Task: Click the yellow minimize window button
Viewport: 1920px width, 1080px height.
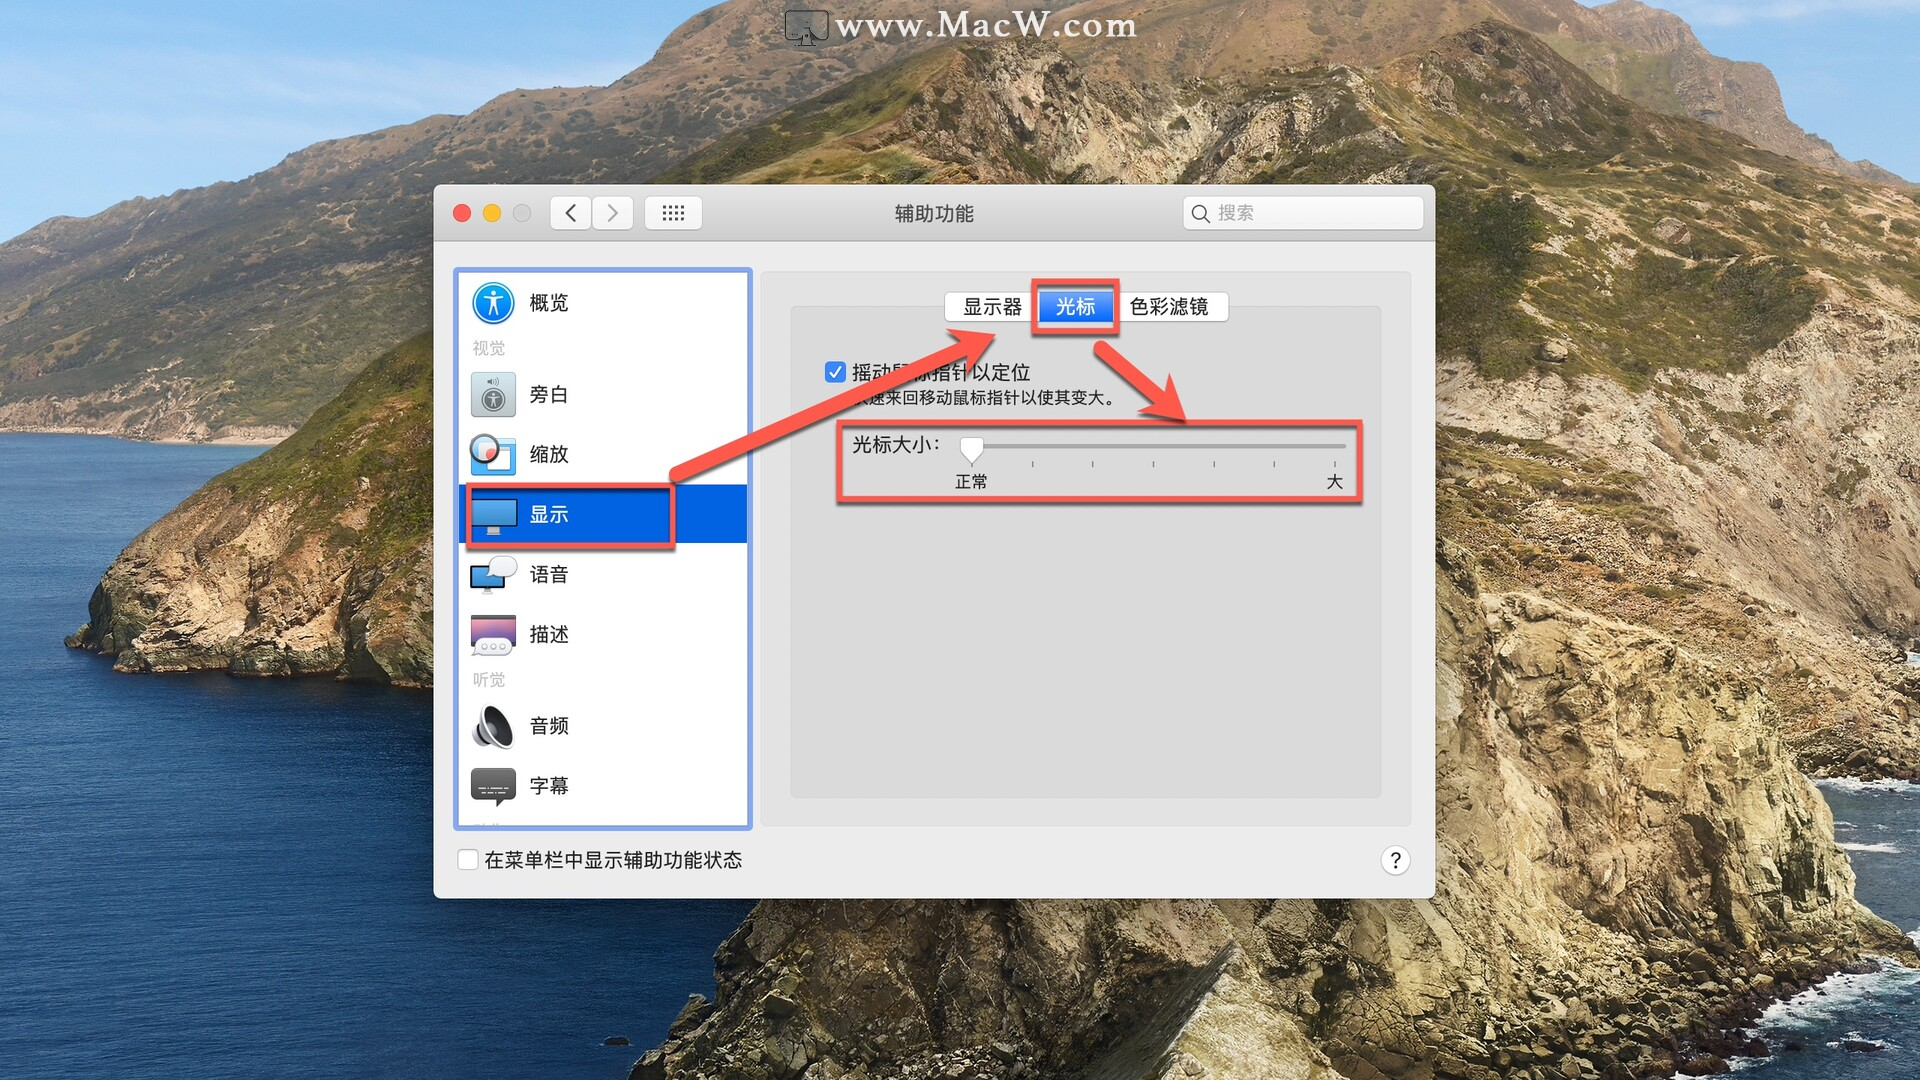Action: 492,213
